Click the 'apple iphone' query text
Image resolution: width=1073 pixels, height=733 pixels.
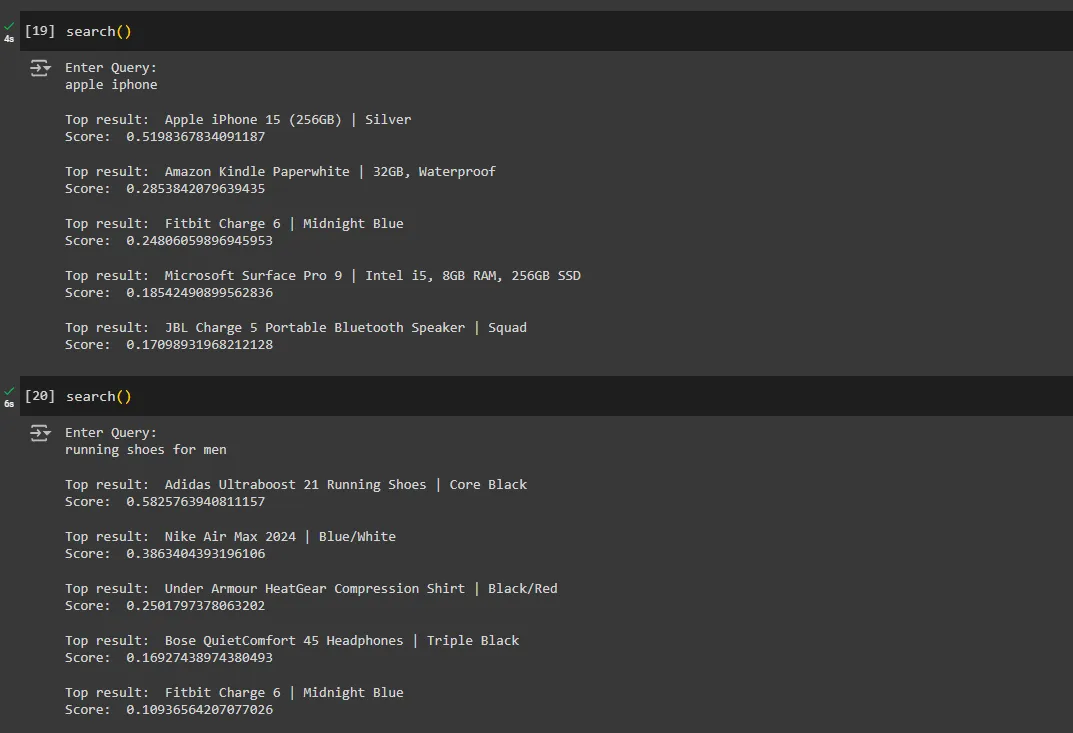click(111, 85)
